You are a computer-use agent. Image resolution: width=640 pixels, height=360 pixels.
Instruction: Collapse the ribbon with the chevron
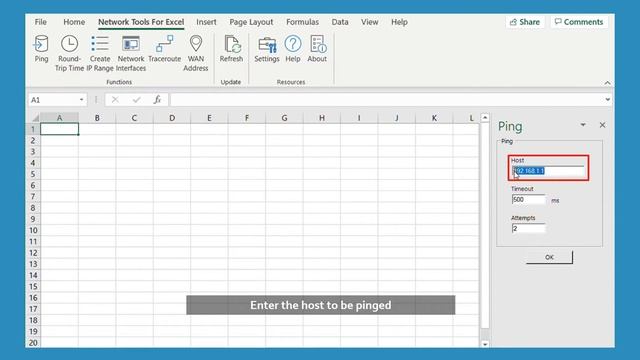607,82
